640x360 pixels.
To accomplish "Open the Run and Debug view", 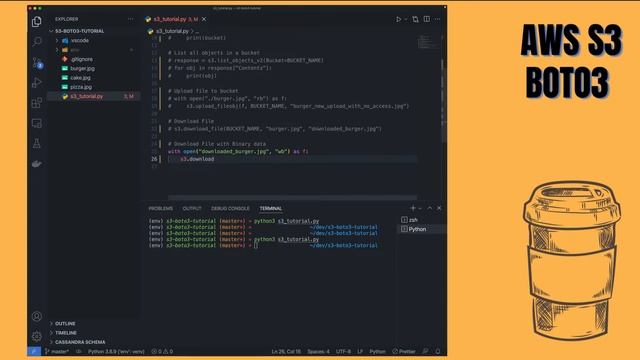I will 37,82.
